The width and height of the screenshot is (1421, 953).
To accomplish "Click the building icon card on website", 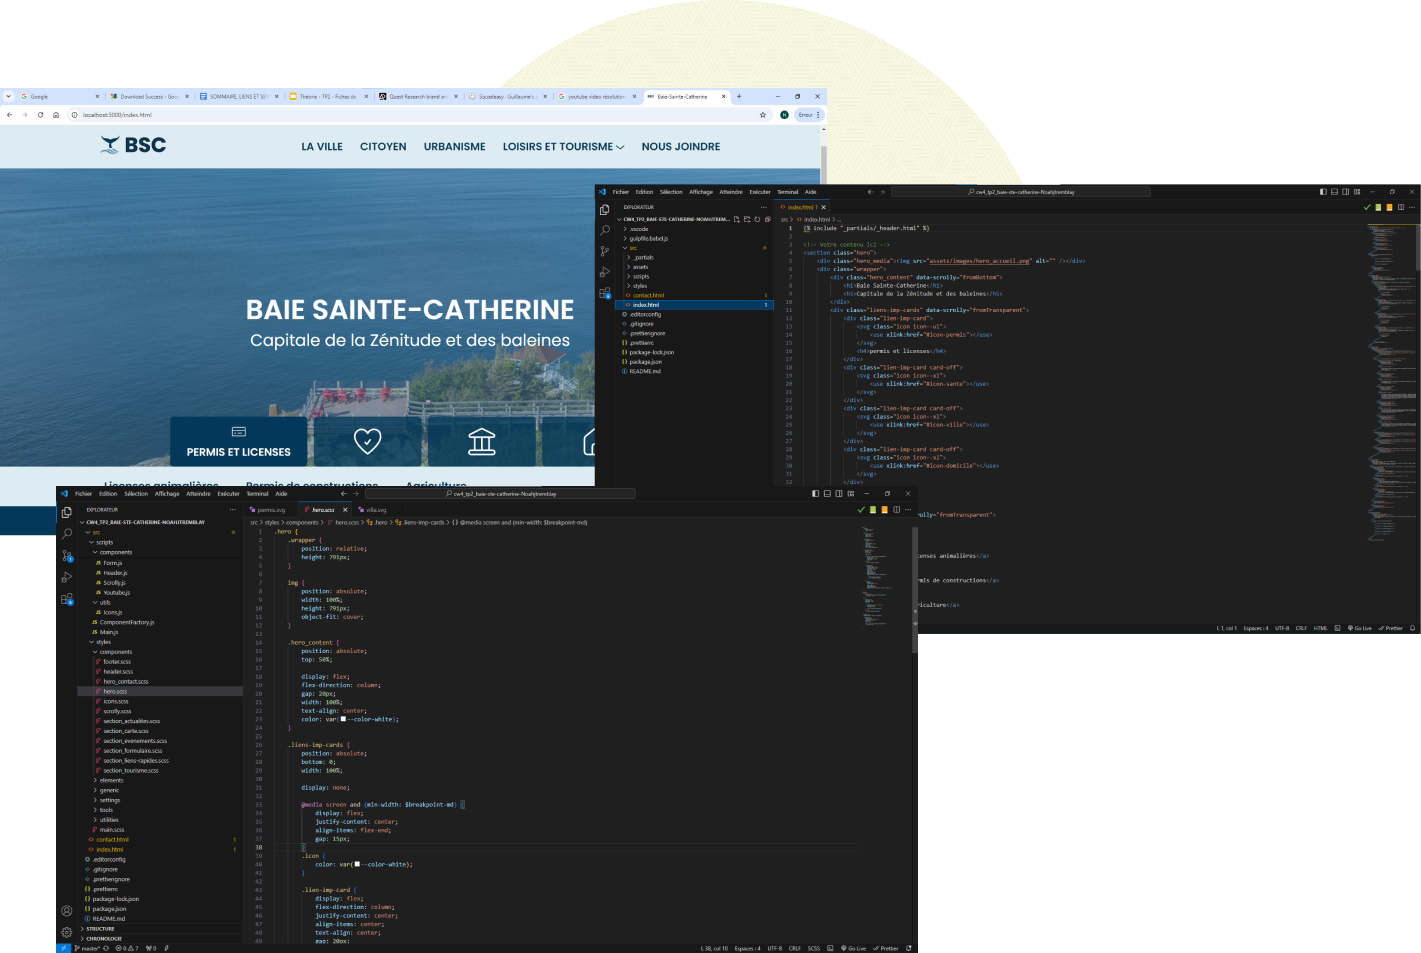I will [x=482, y=441].
